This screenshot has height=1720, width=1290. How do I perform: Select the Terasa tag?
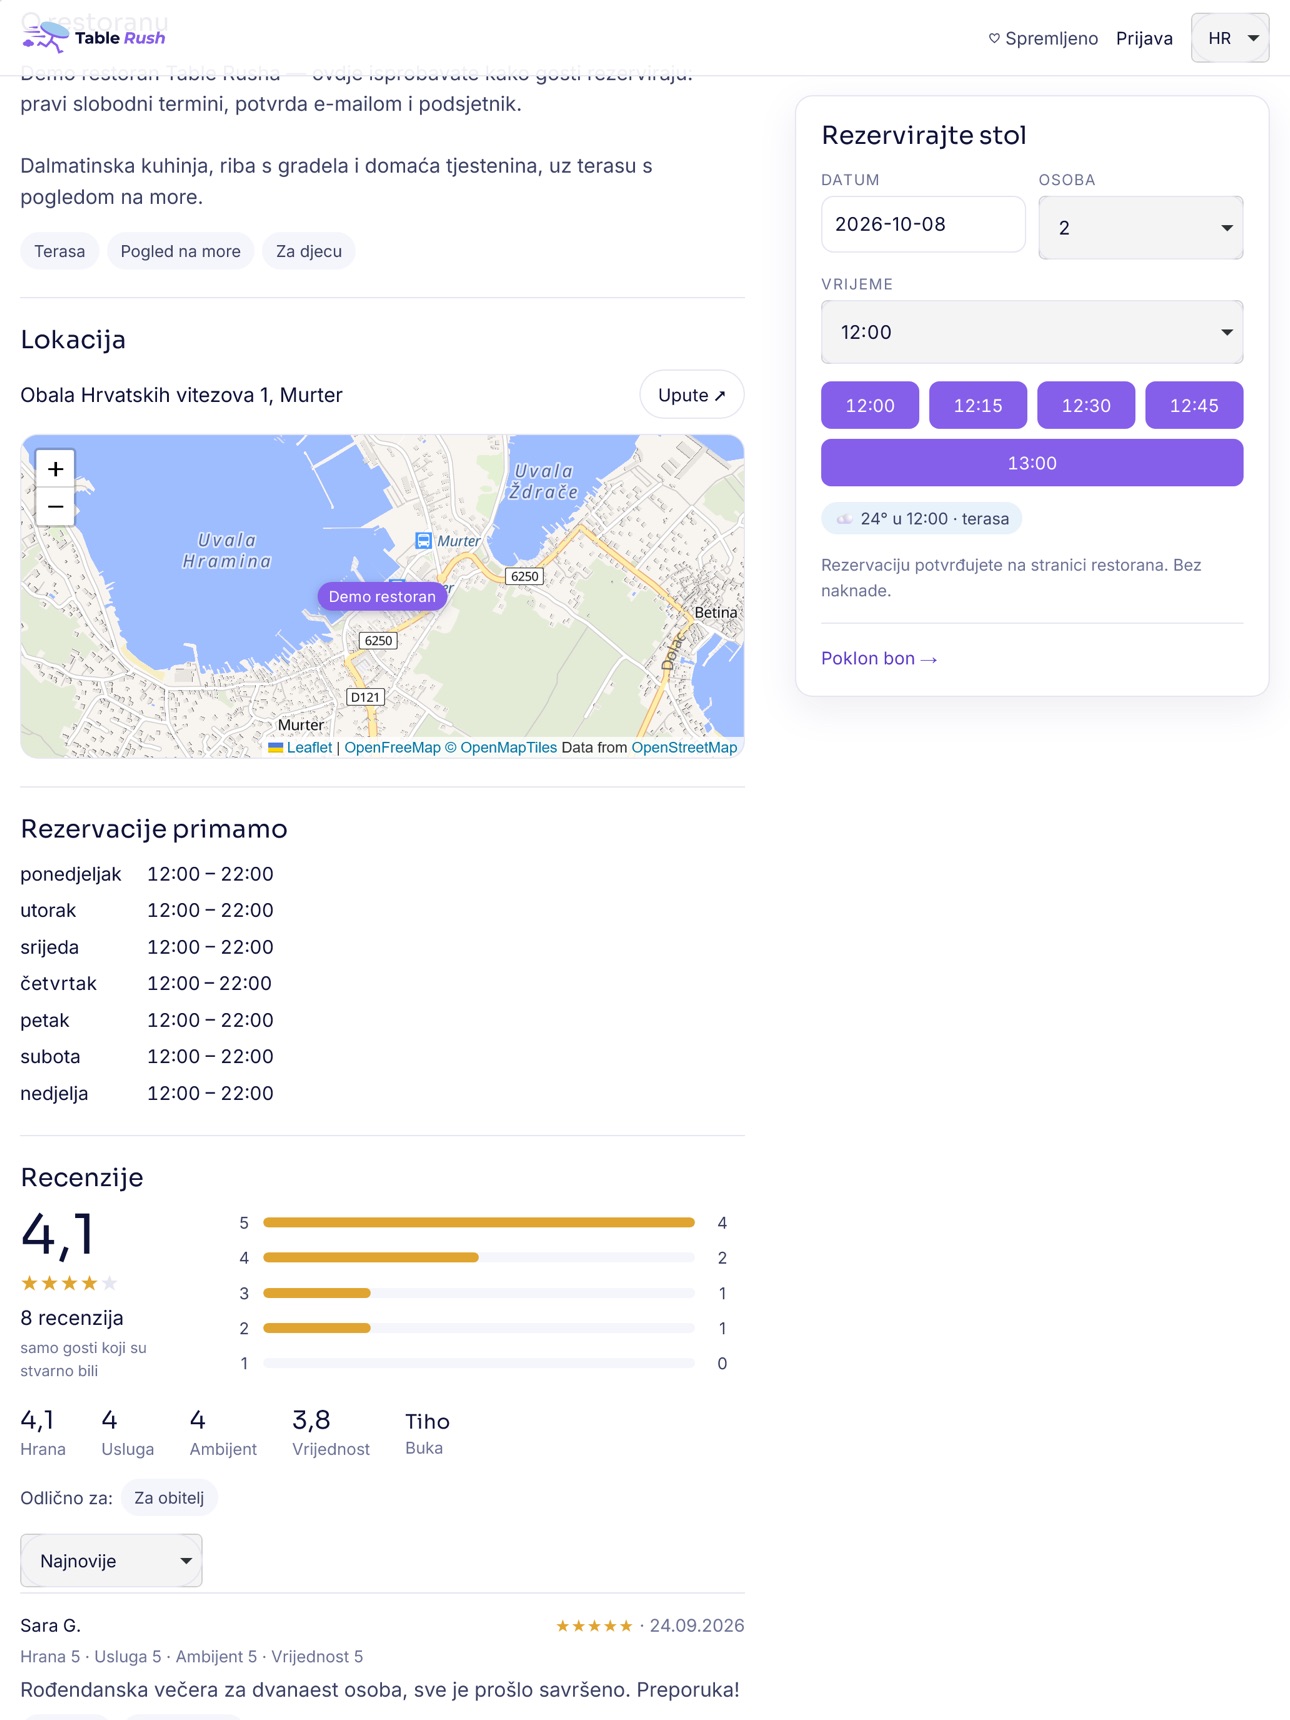point(60,251)
